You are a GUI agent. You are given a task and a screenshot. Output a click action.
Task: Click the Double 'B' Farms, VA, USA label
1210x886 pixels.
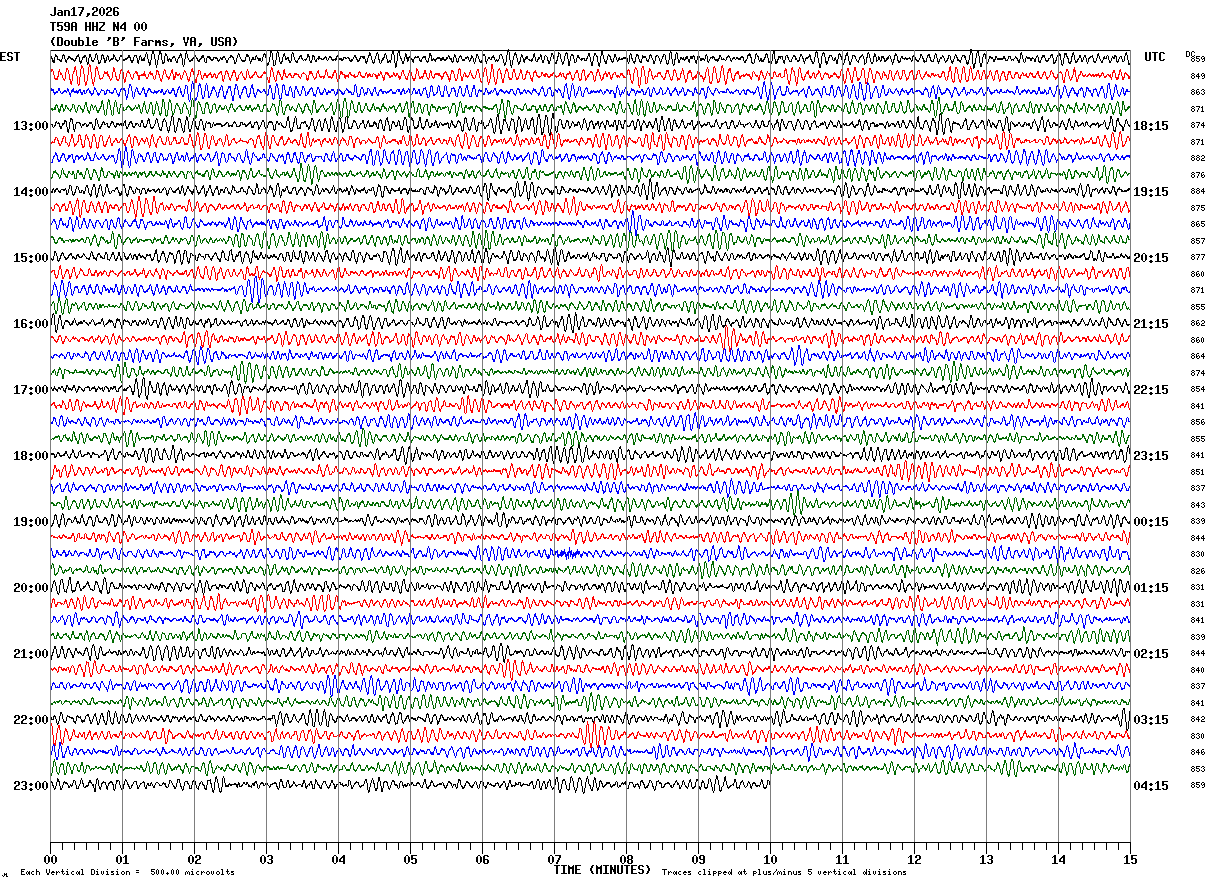145,42
